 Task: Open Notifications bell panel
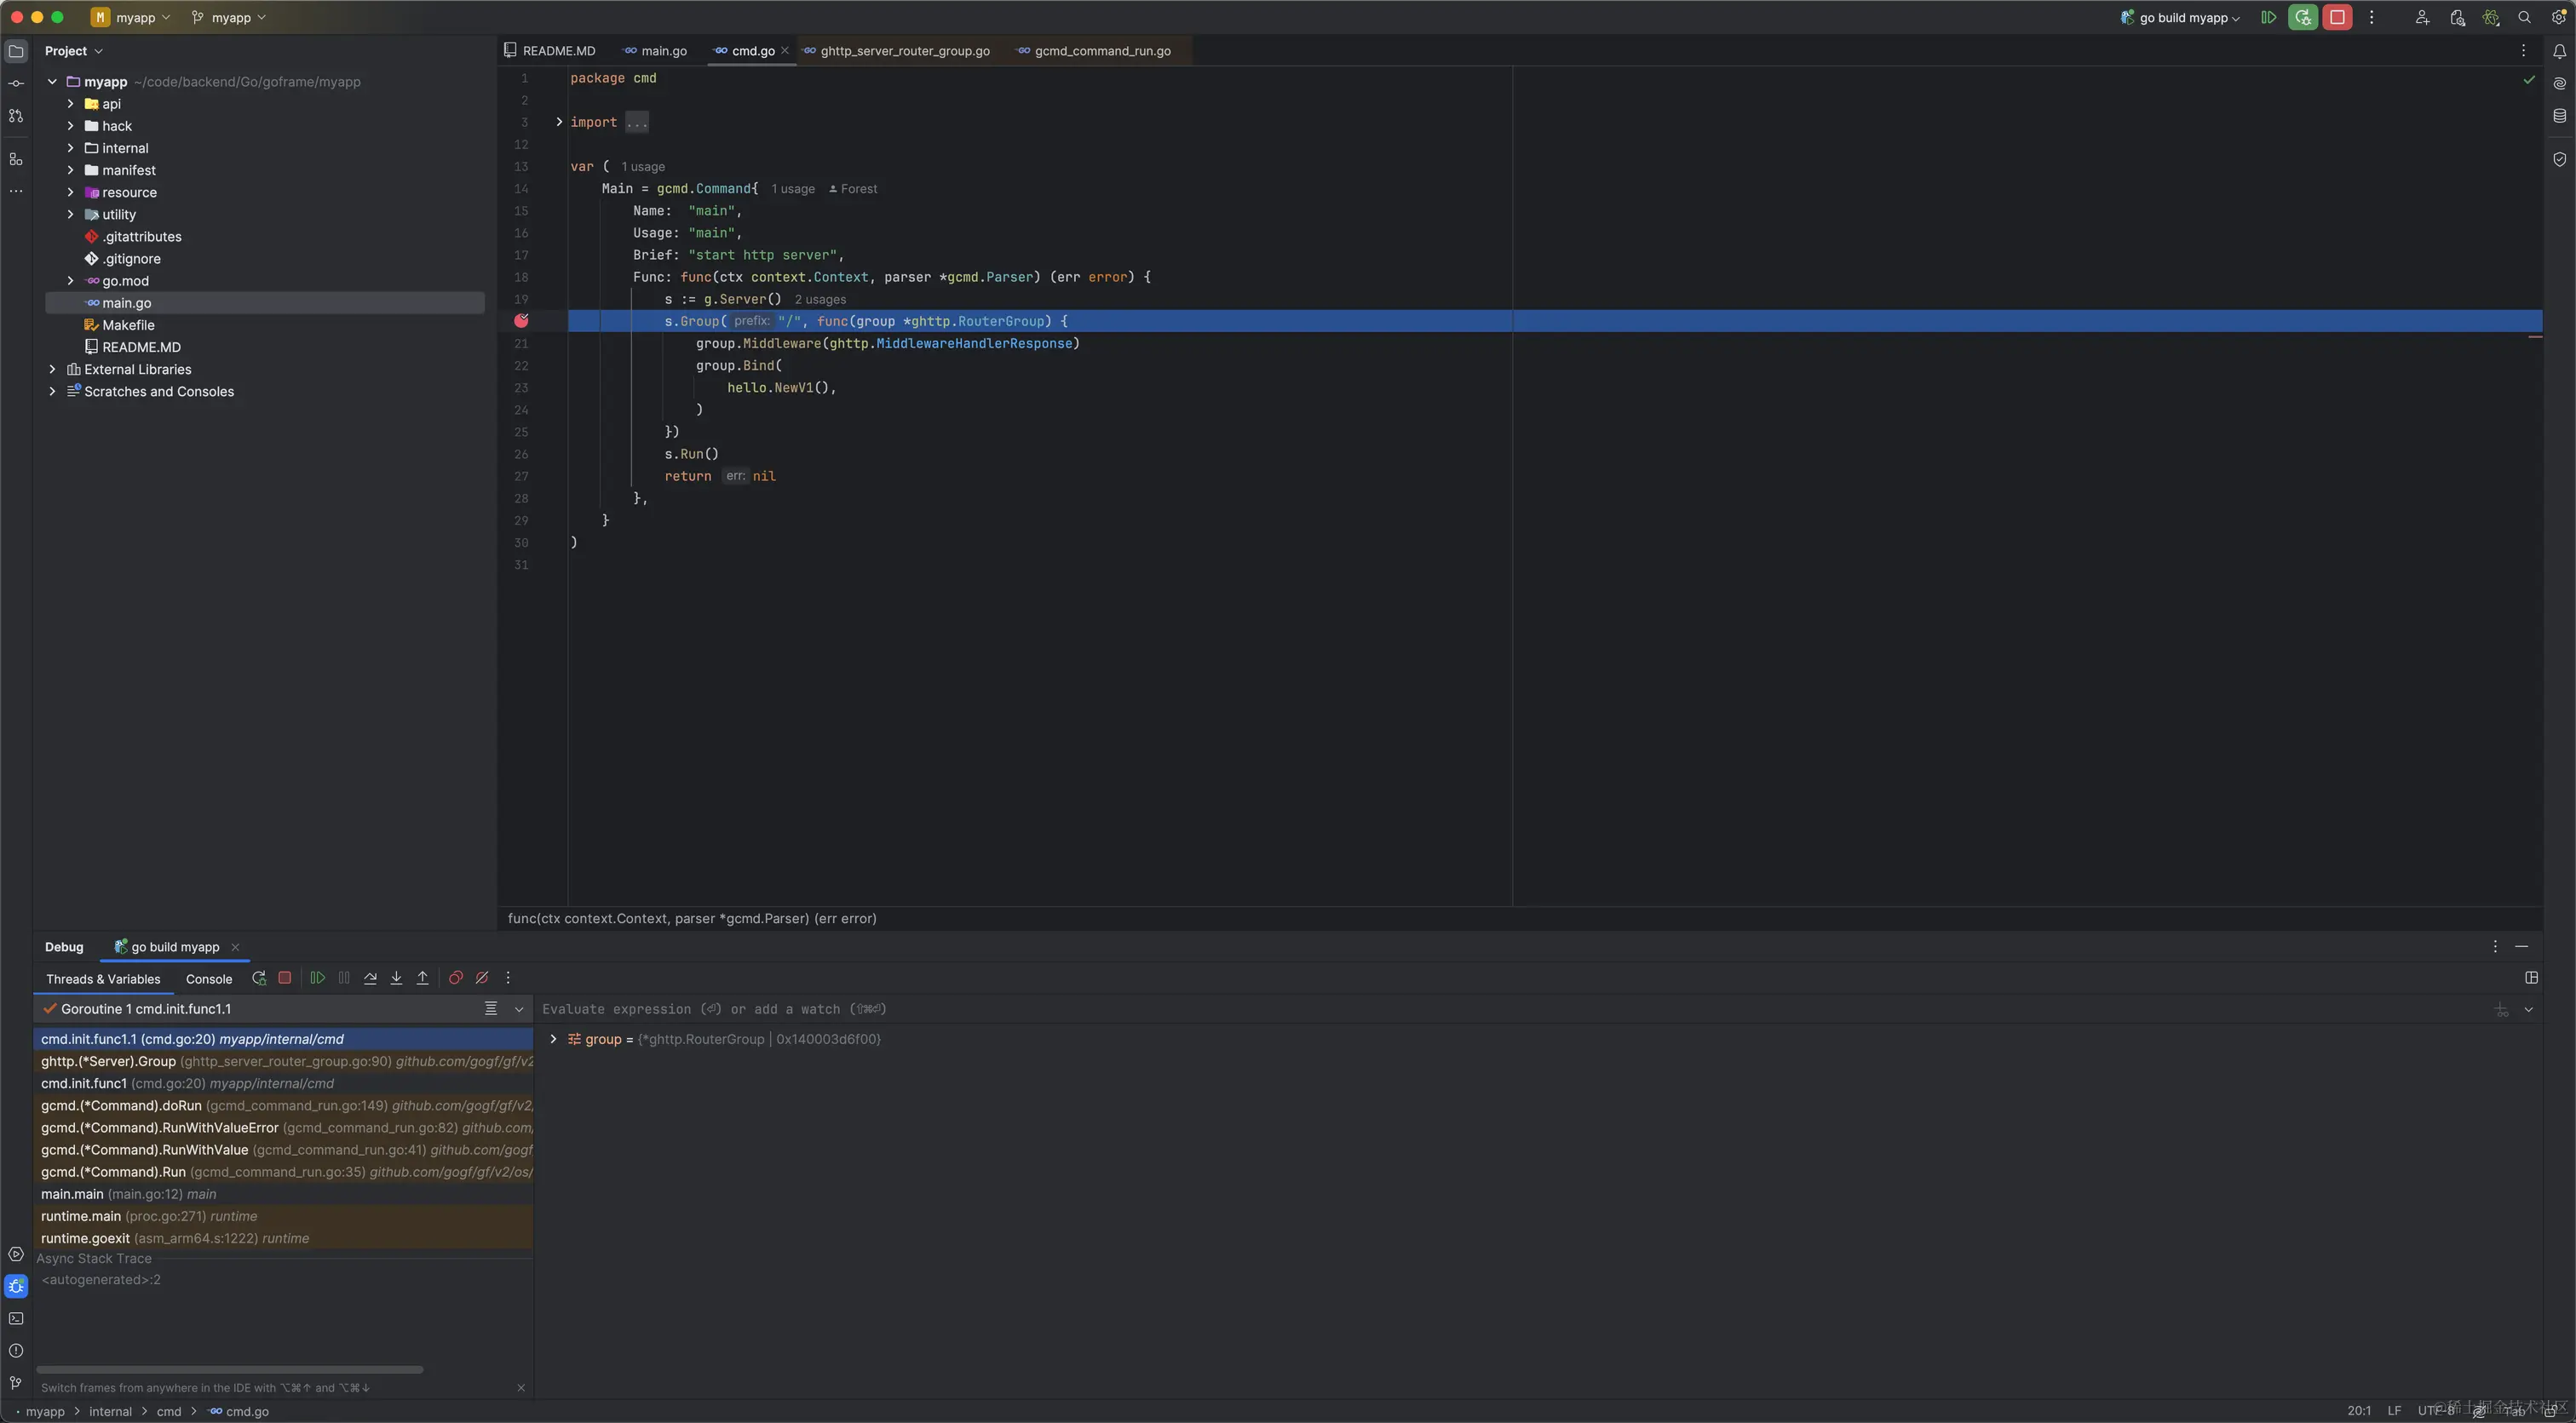2559,51
